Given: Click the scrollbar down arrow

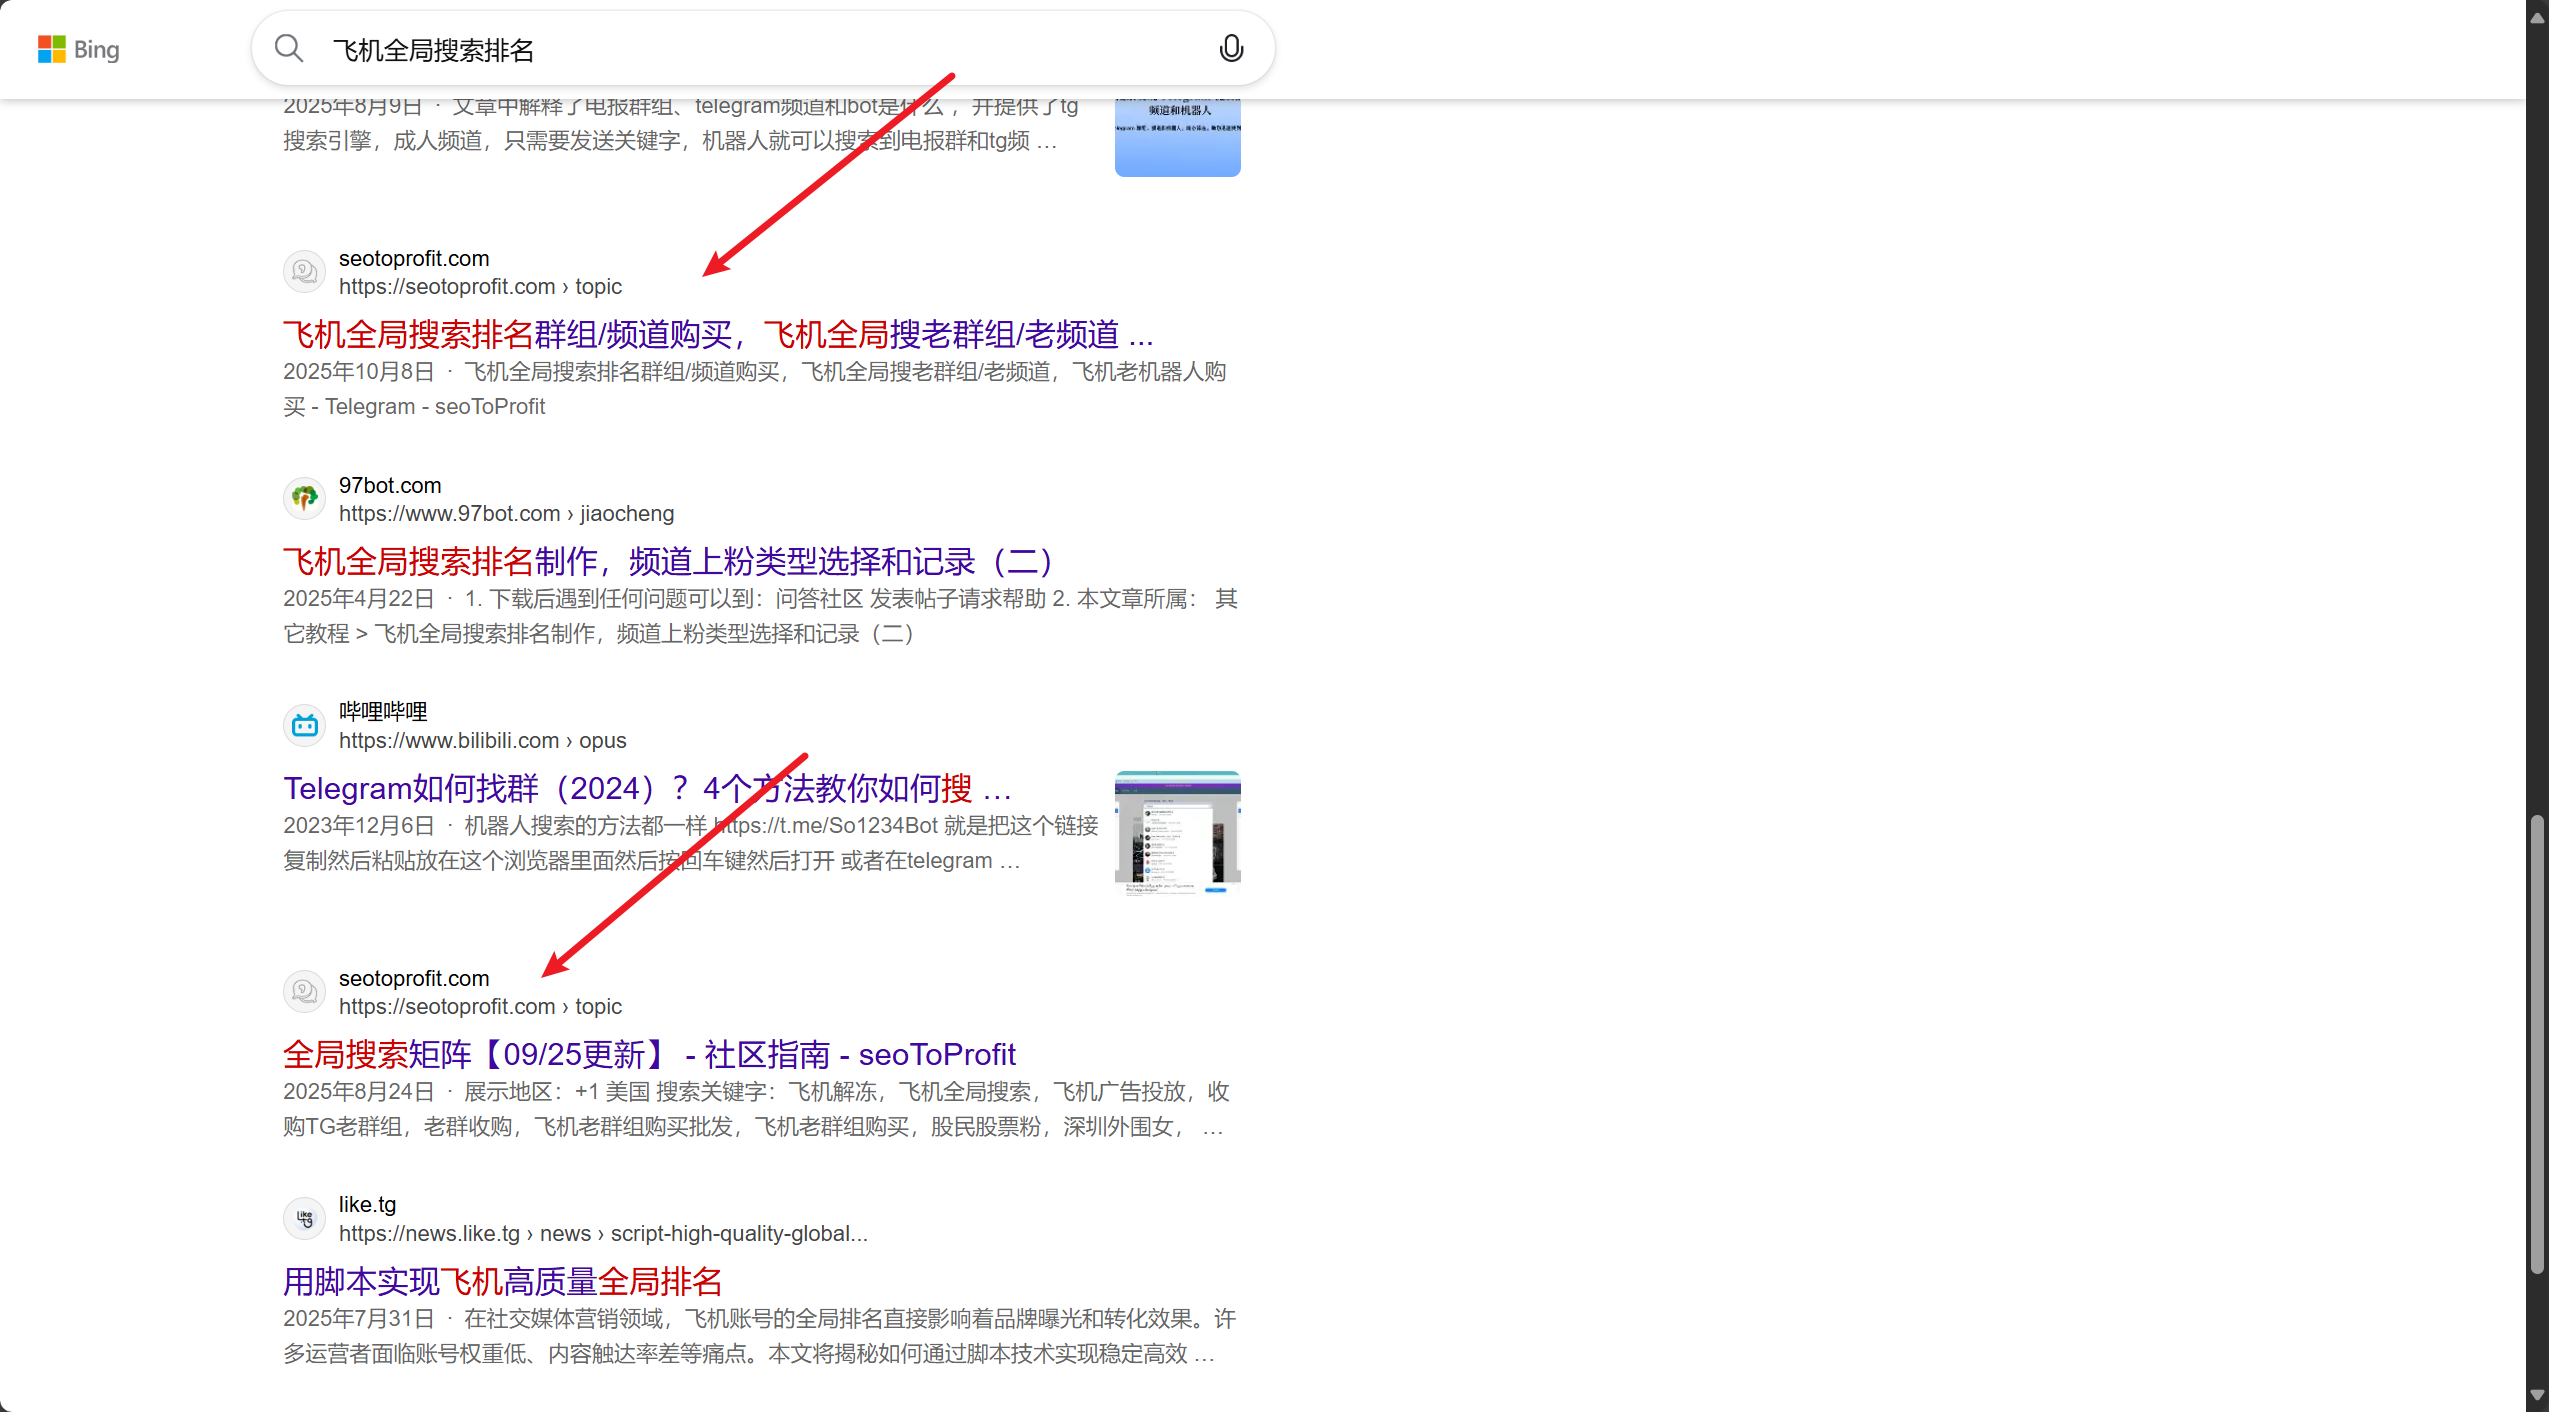Looking at the screenshot, I should point(2536,1395).
